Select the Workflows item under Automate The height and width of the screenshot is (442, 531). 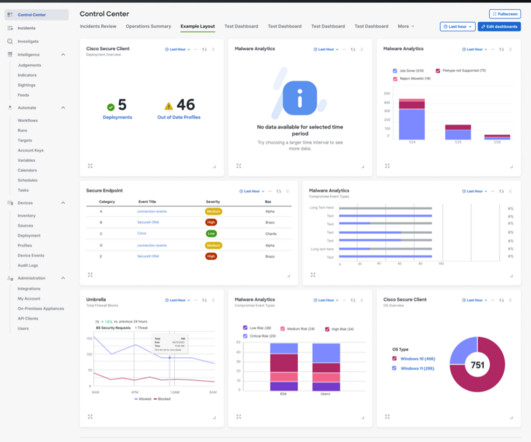pos(28,120)
